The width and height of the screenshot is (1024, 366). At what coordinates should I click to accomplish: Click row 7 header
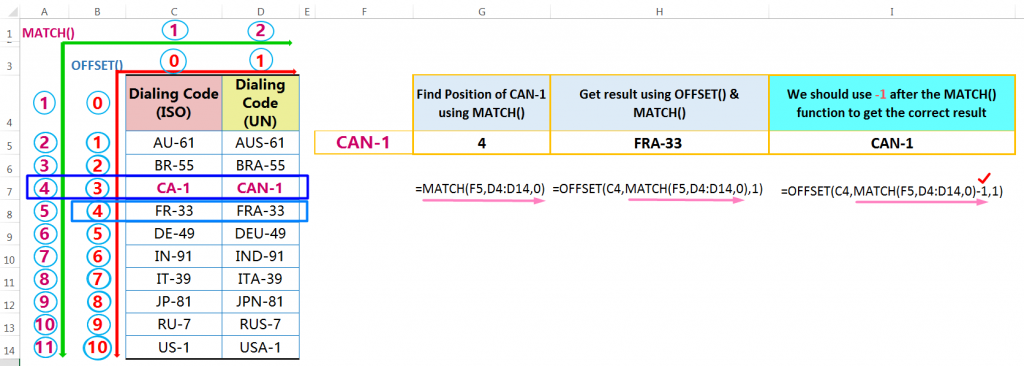9,192
